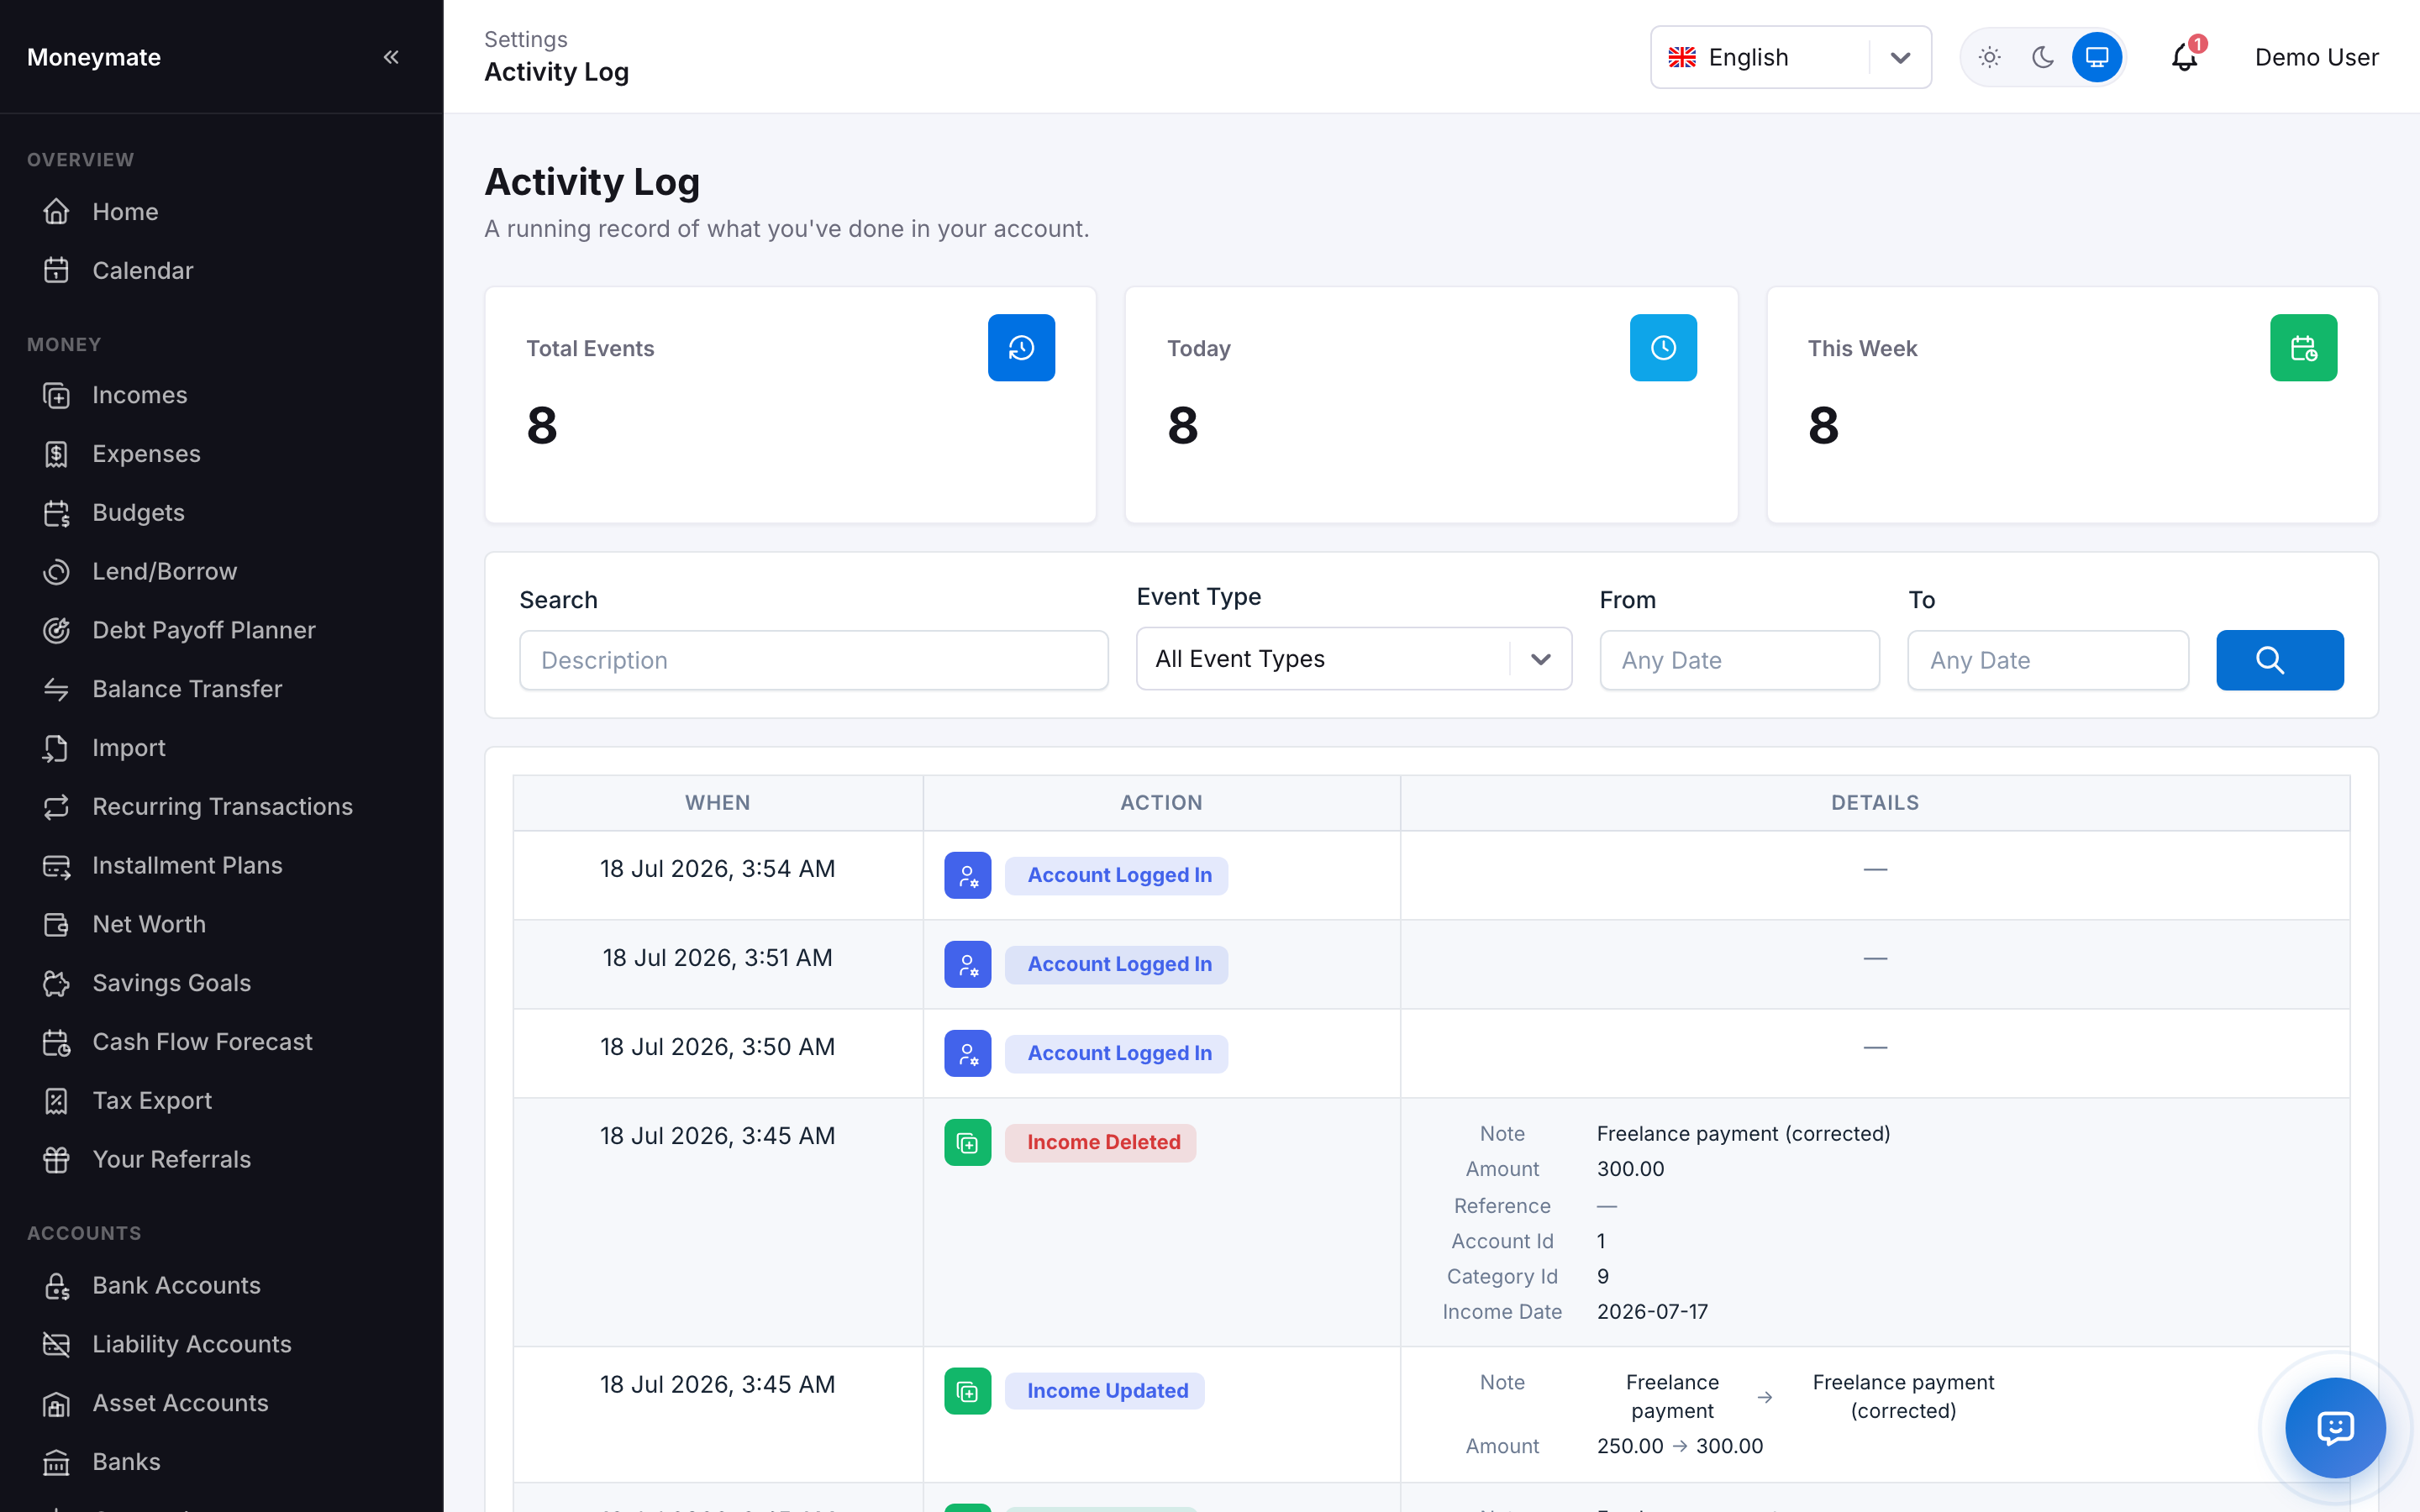
Task: Open Demo User account menu
Action: click(x=2316, y=57)
